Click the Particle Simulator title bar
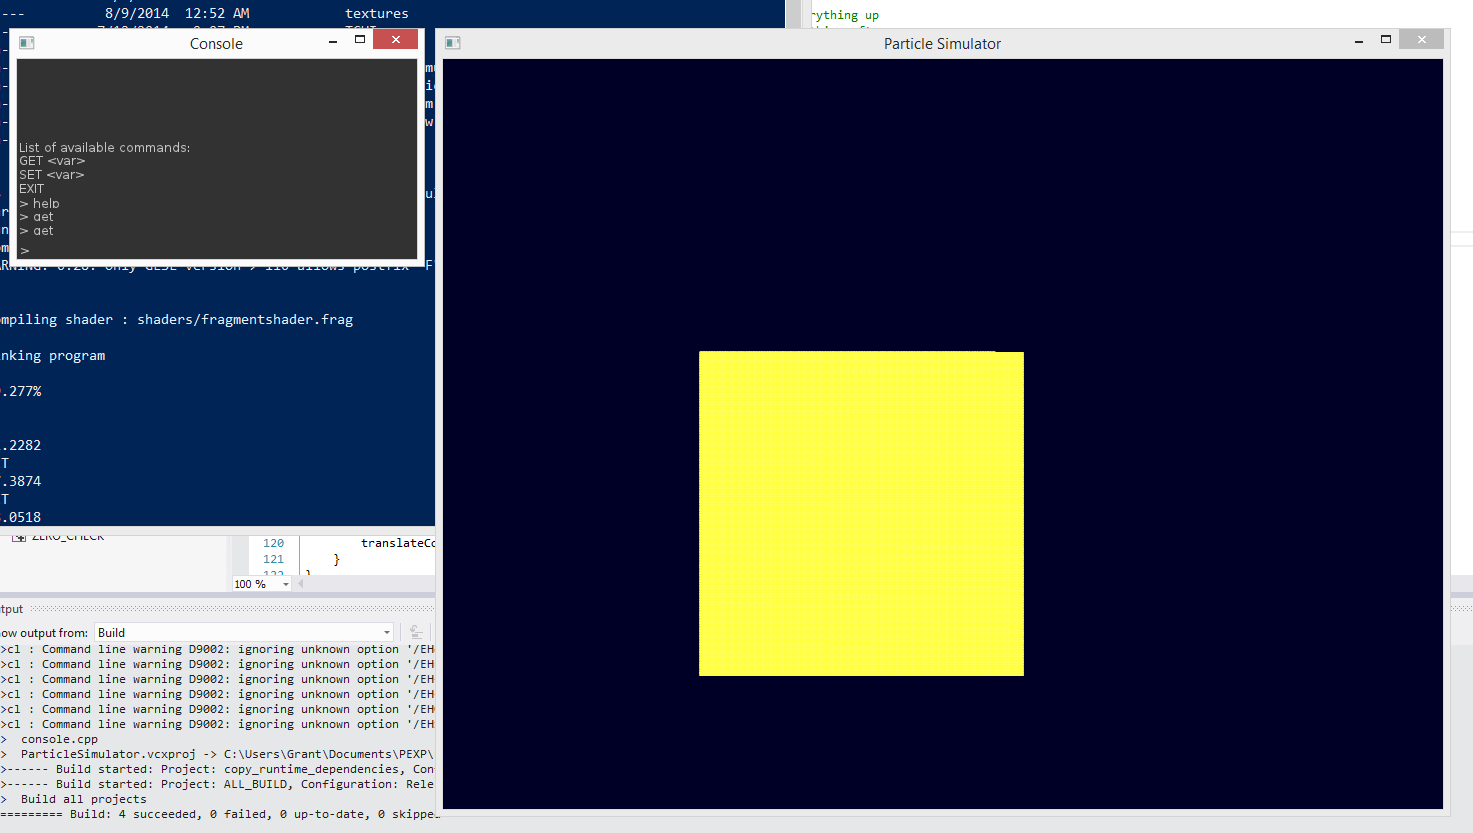 pyautogui.click(x=942, y=43)
